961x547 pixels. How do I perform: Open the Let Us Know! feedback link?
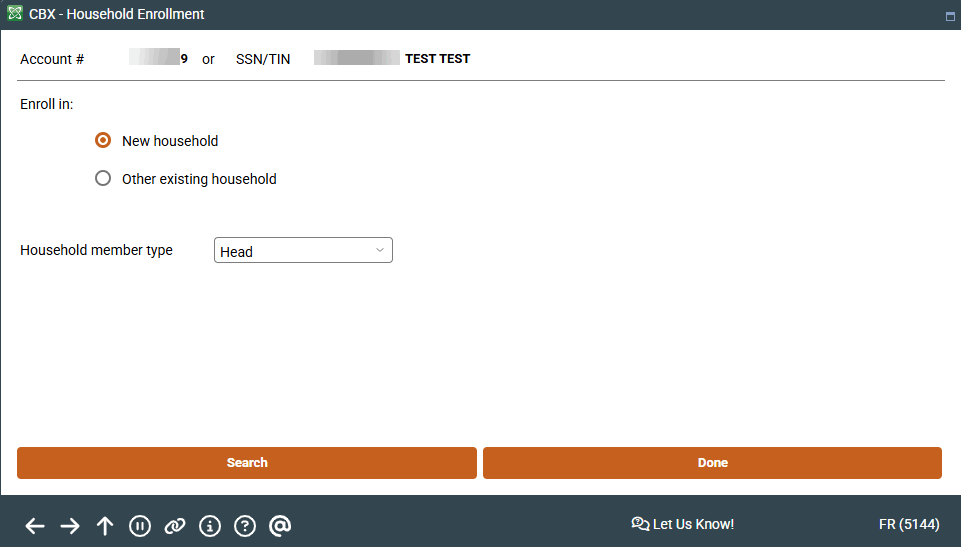pyautogui.click(x=683, y=524)
